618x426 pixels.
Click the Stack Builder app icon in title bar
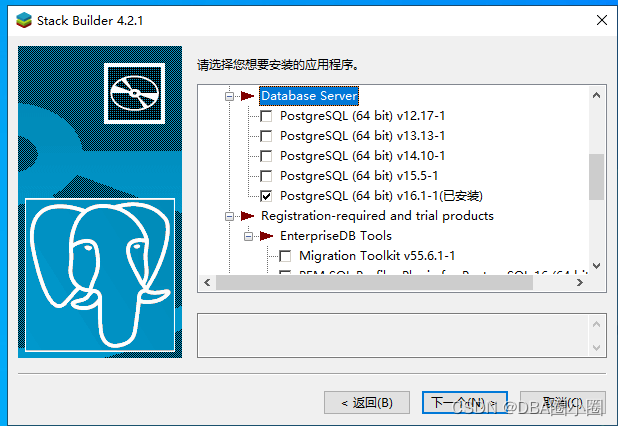pyautogui.click(x=24, y=20)
